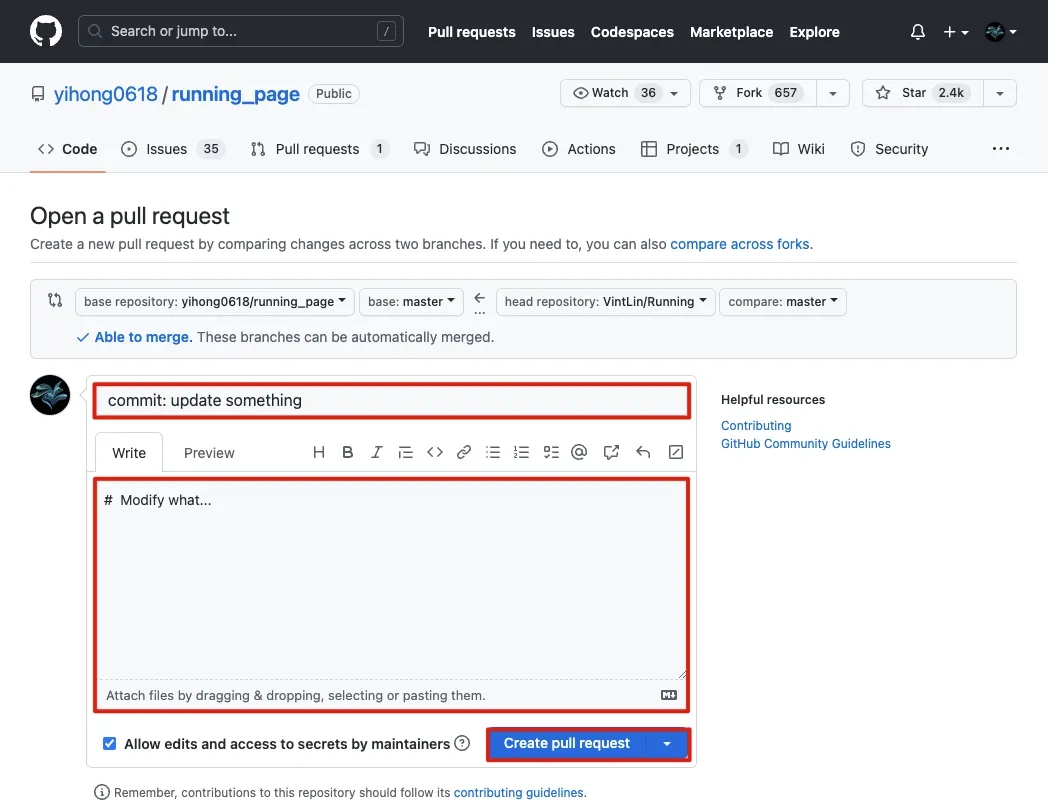Viewport: 1048px width, 802px height.
Task: Switch to the Preview editor tab
Action: tap(209, 453)
